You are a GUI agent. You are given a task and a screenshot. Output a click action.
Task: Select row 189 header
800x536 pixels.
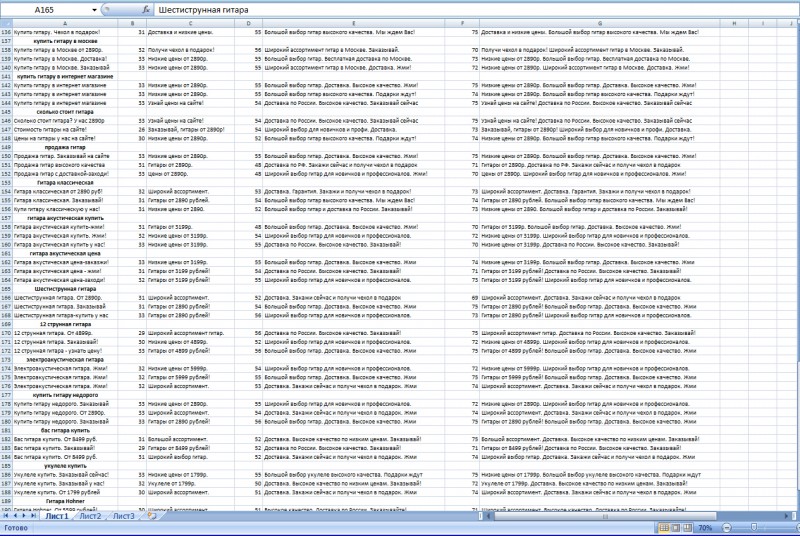(6, 501)
